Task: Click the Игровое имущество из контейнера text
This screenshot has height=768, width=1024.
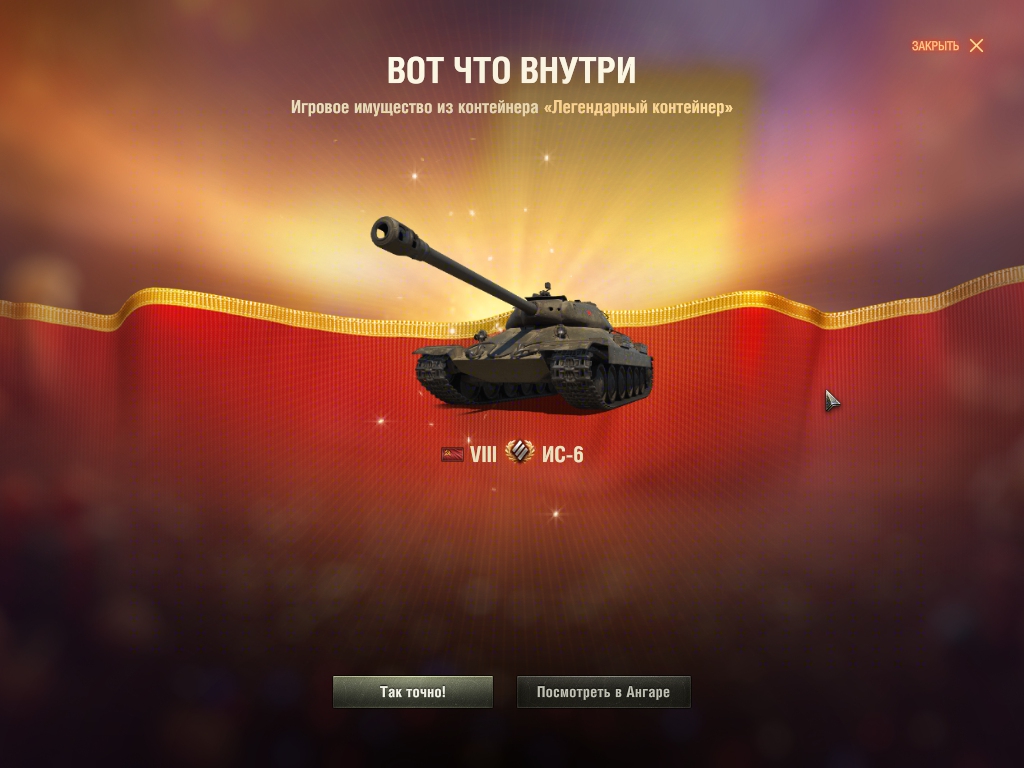Action: [x=415, y=107]
